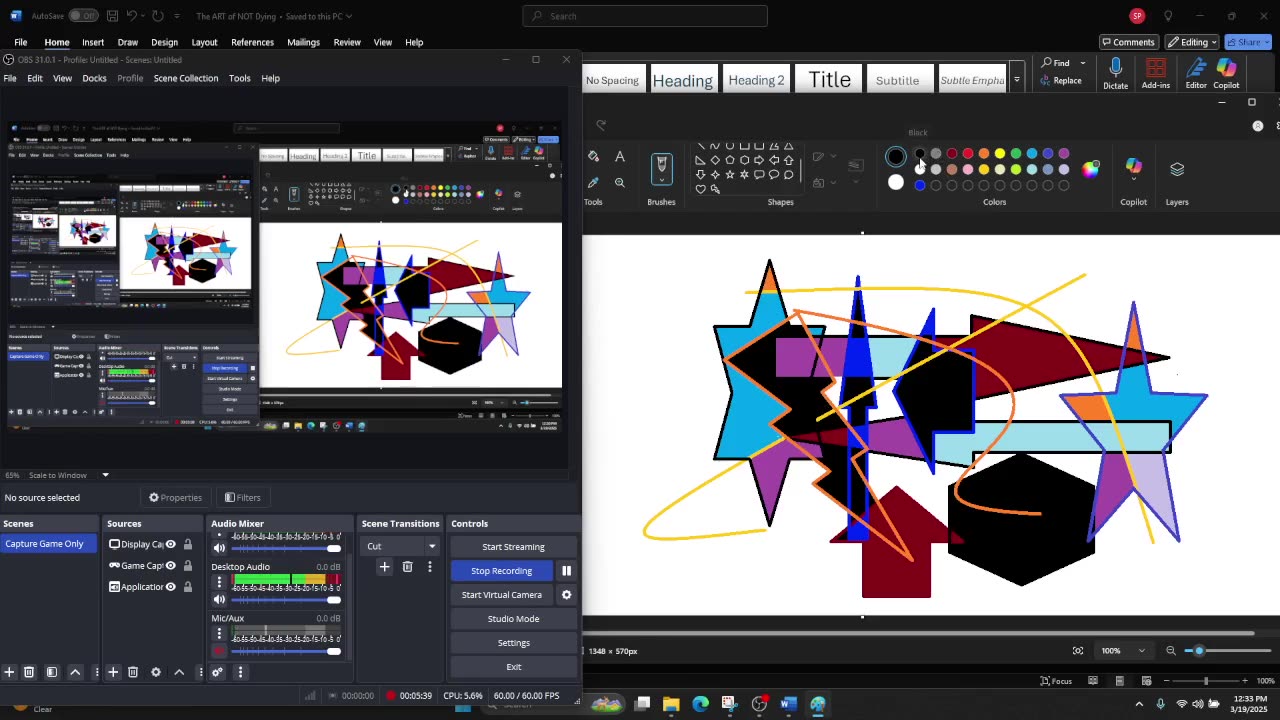This screenshot has width=1280, height=720.
Task: Switch to Word from the taskbar
Action: point(788,704)
